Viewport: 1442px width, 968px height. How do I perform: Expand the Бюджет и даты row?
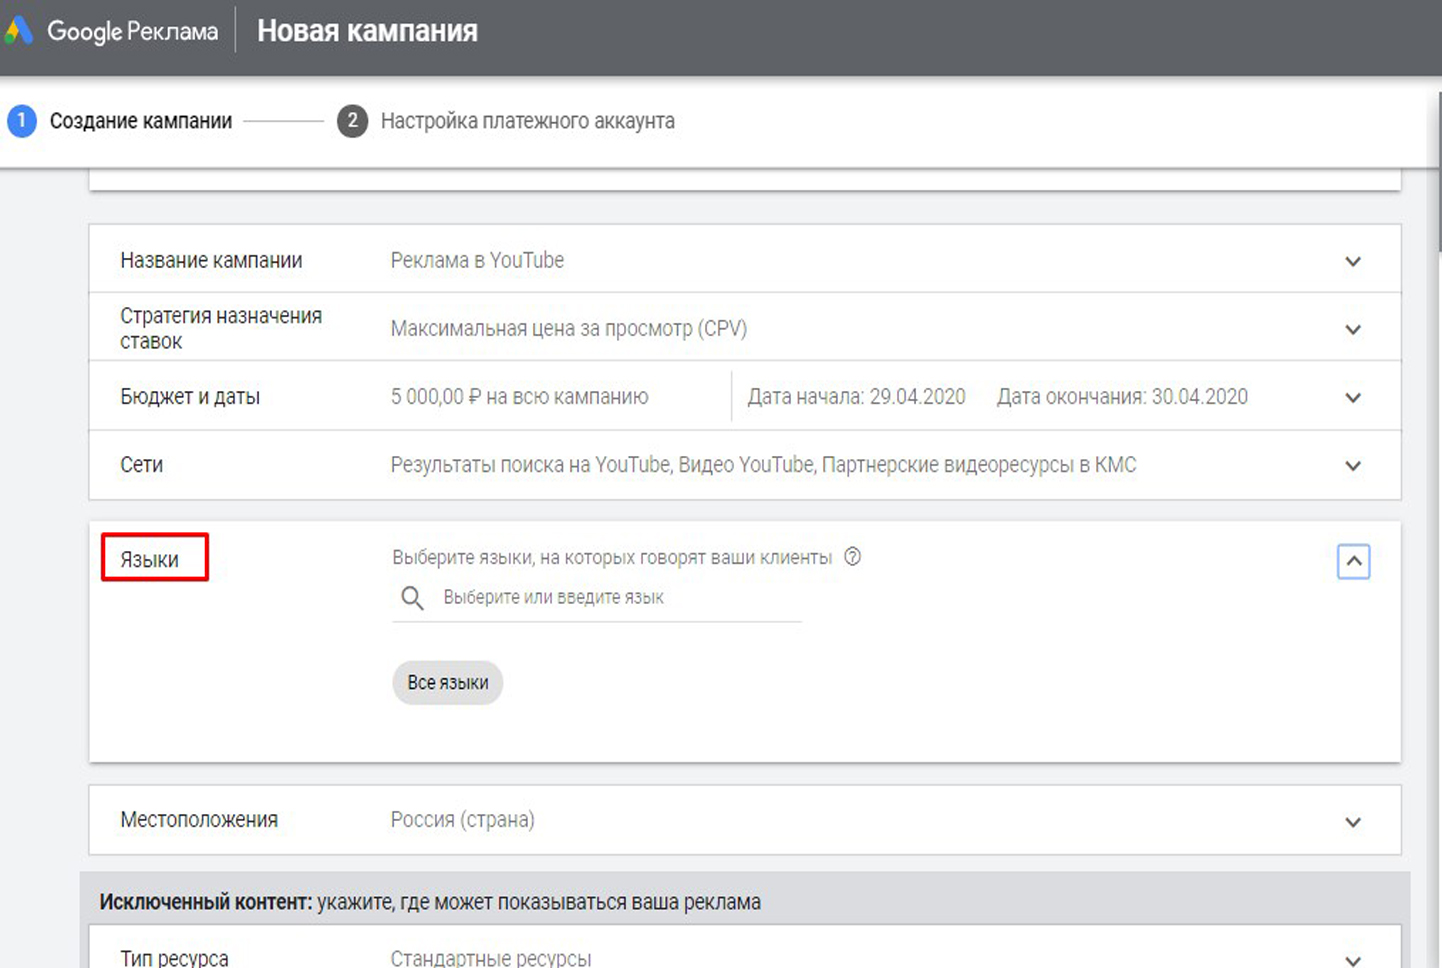point(1353,398)
